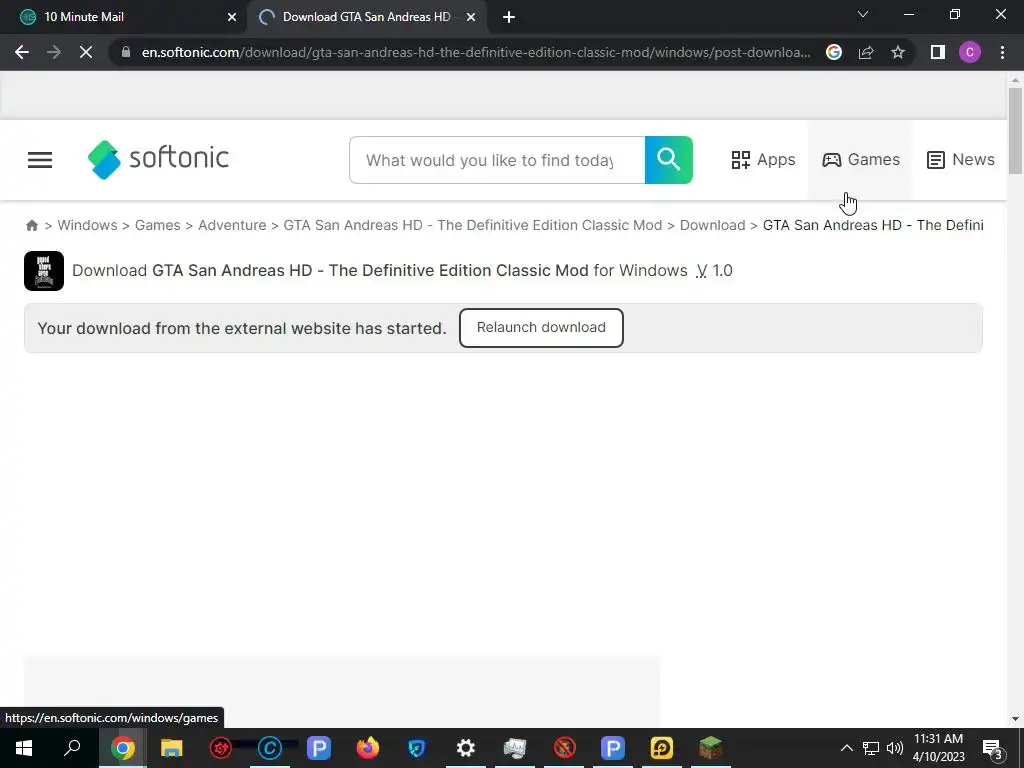Share this page icon

[866, 52]
